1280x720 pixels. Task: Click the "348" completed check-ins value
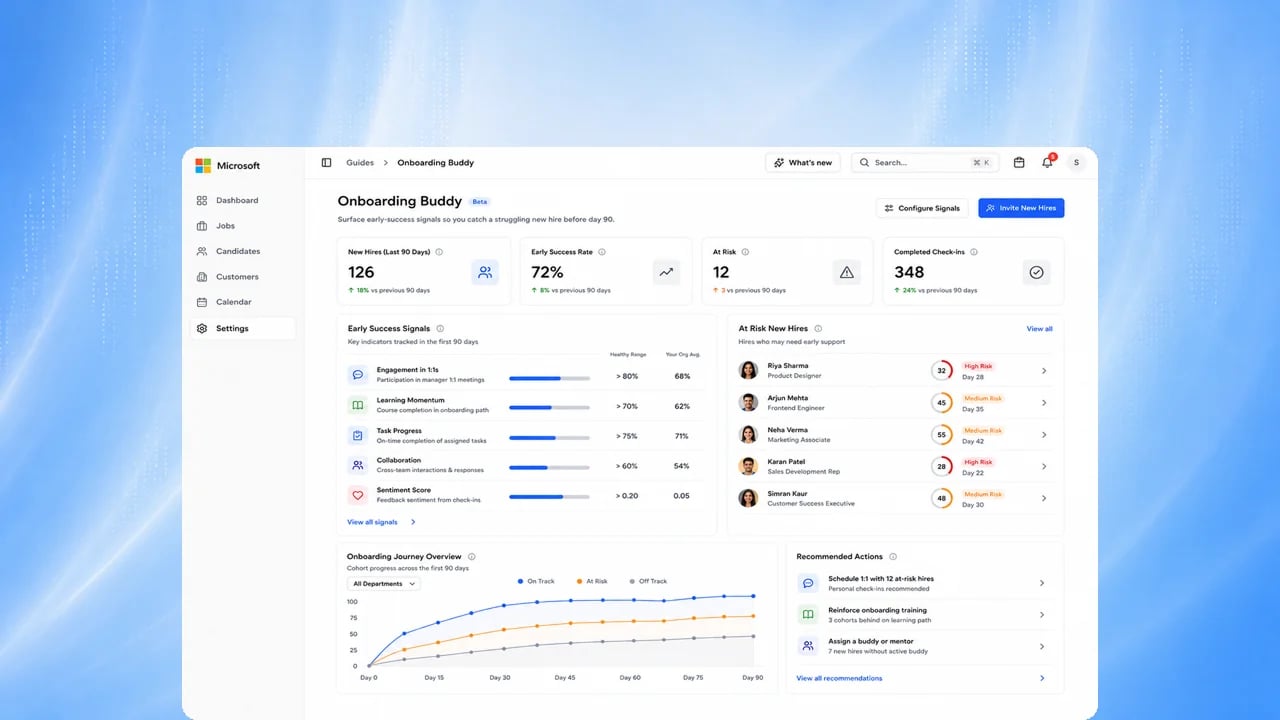(x=909, y=272)
